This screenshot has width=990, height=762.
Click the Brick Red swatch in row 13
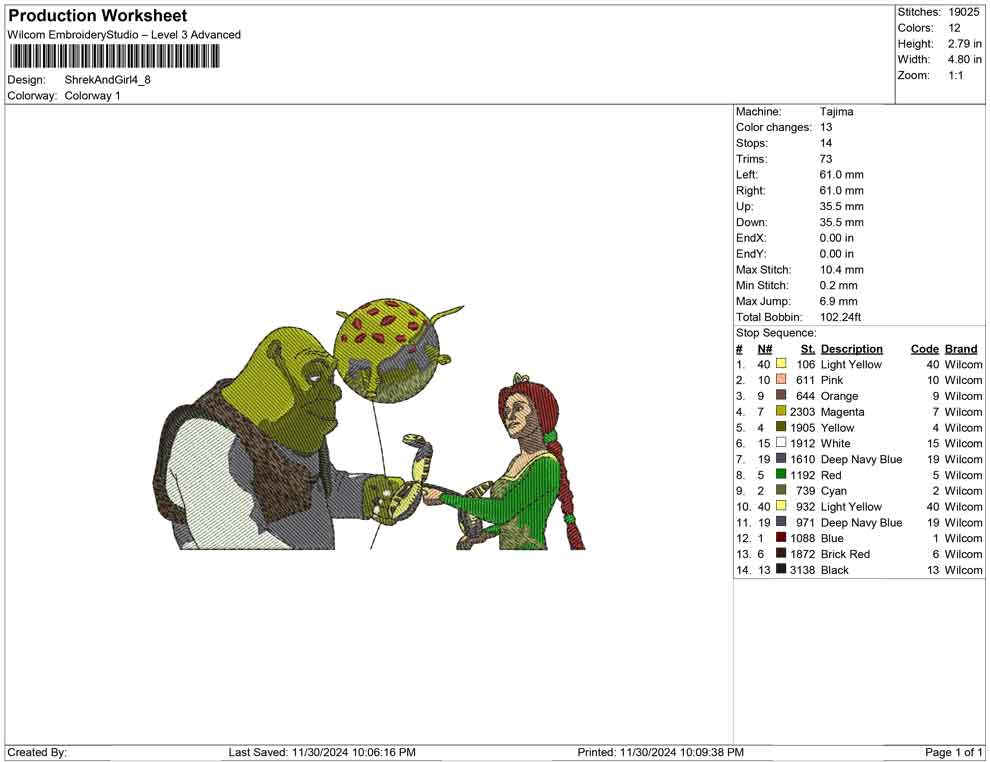point(781,553)
